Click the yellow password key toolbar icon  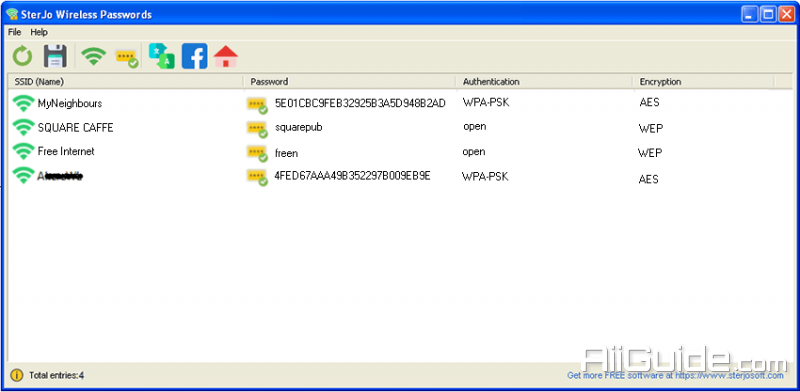(127, 58)
